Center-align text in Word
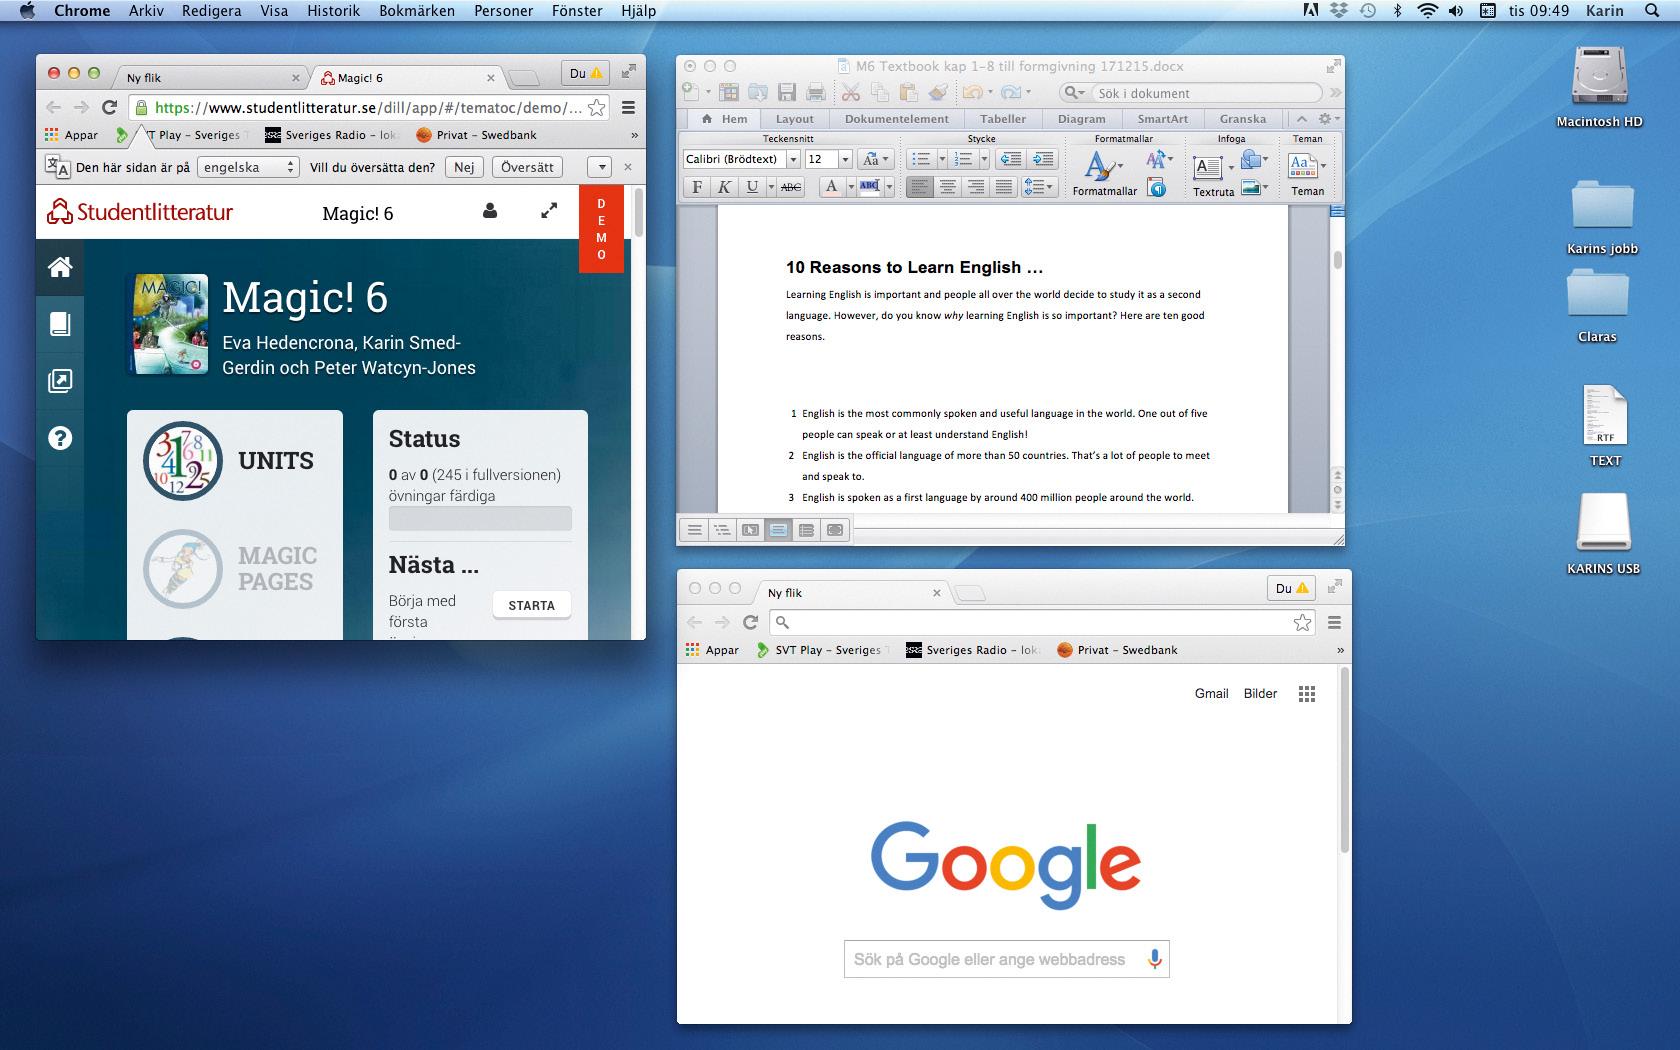The image size is (1680, 1050). click(947, 187)
